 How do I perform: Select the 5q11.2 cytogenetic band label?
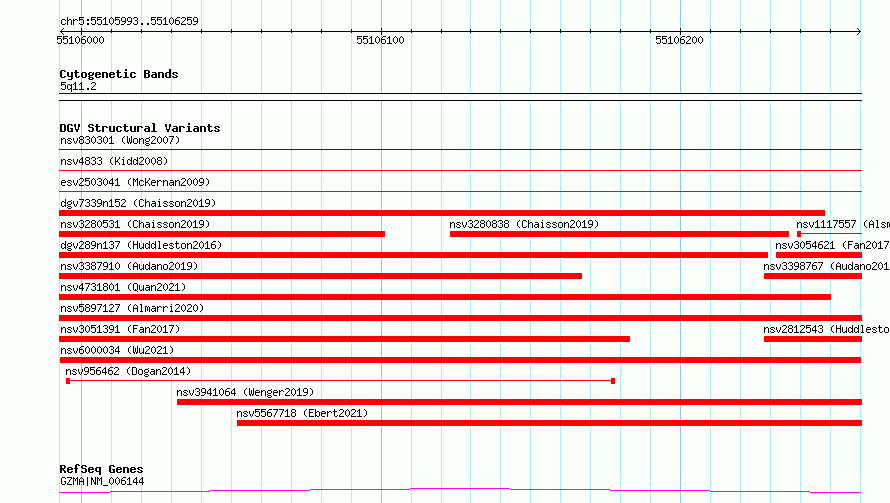78,86
